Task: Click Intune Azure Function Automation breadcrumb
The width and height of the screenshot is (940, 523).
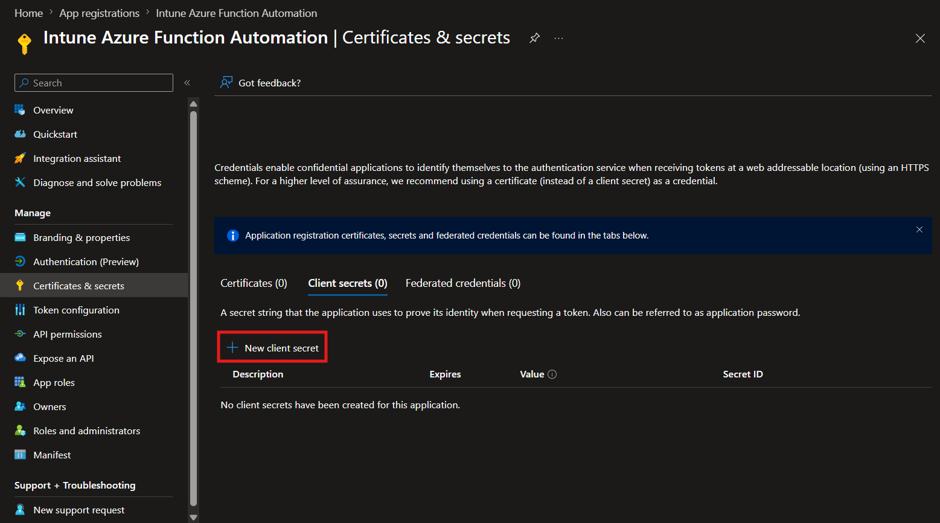Action: (236, 13)
